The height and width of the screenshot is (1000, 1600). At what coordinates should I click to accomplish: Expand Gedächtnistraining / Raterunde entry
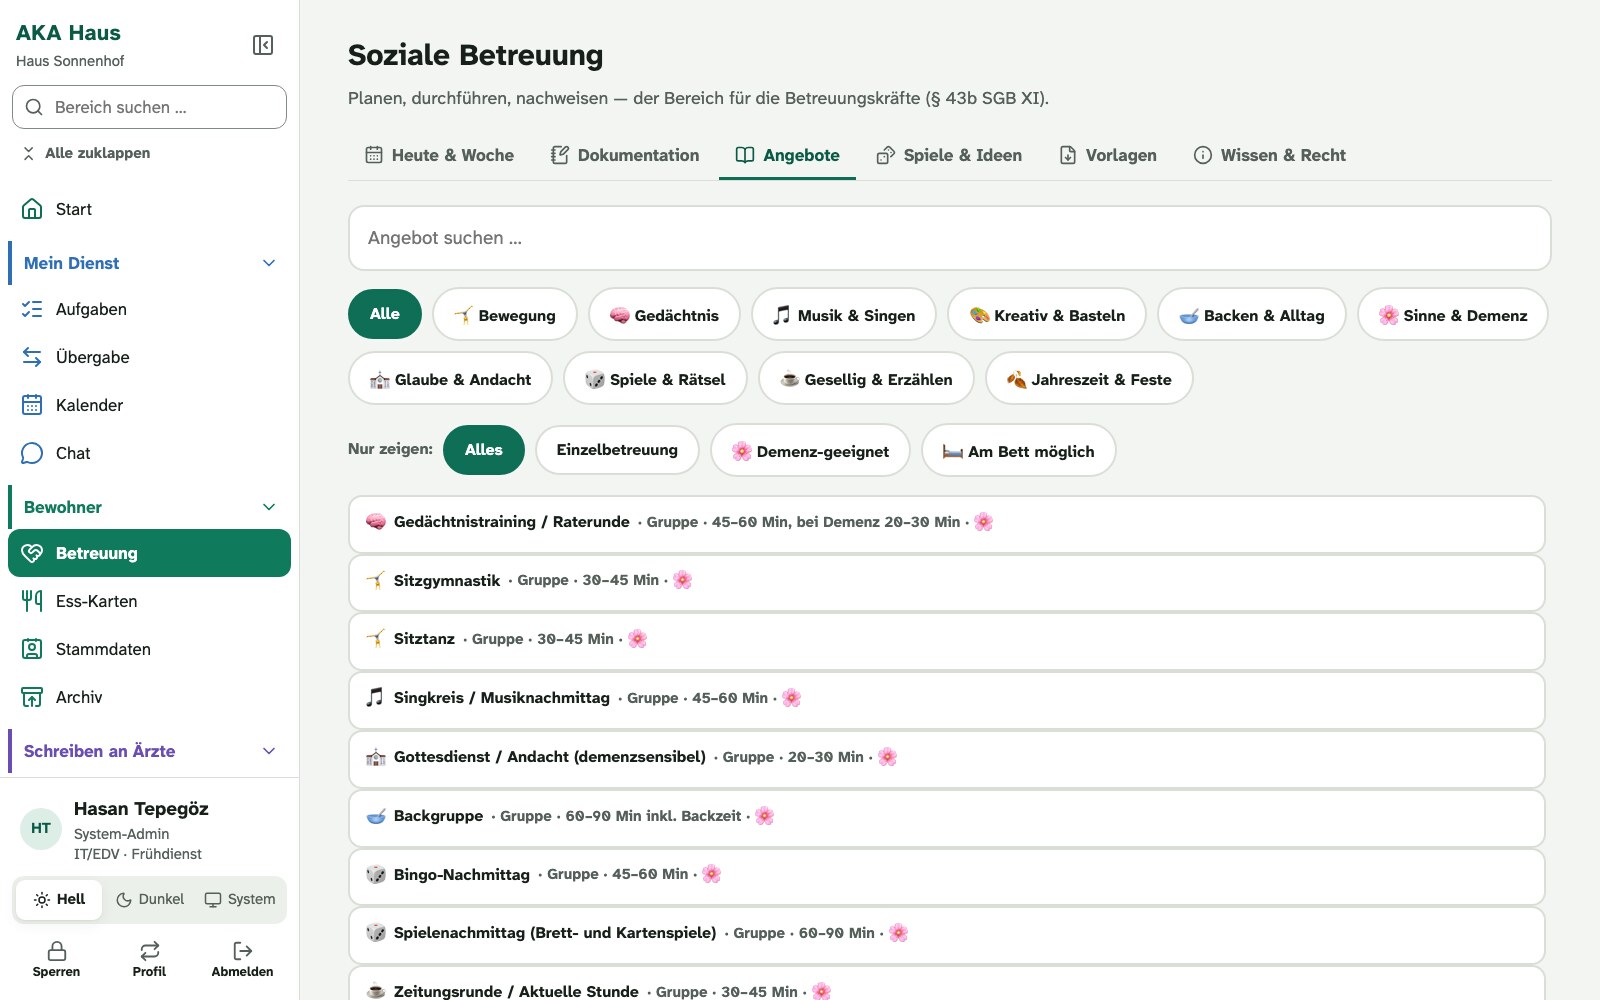pos(946,523)
